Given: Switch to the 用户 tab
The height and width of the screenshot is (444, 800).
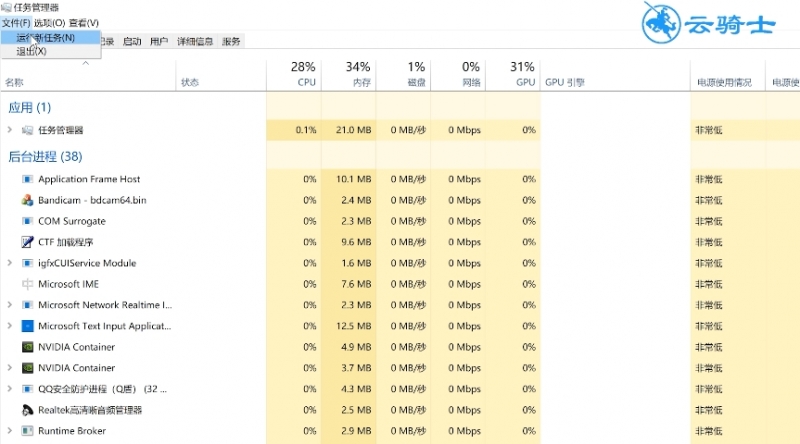Looking at the screenshot, I should (x=159, y=42).
